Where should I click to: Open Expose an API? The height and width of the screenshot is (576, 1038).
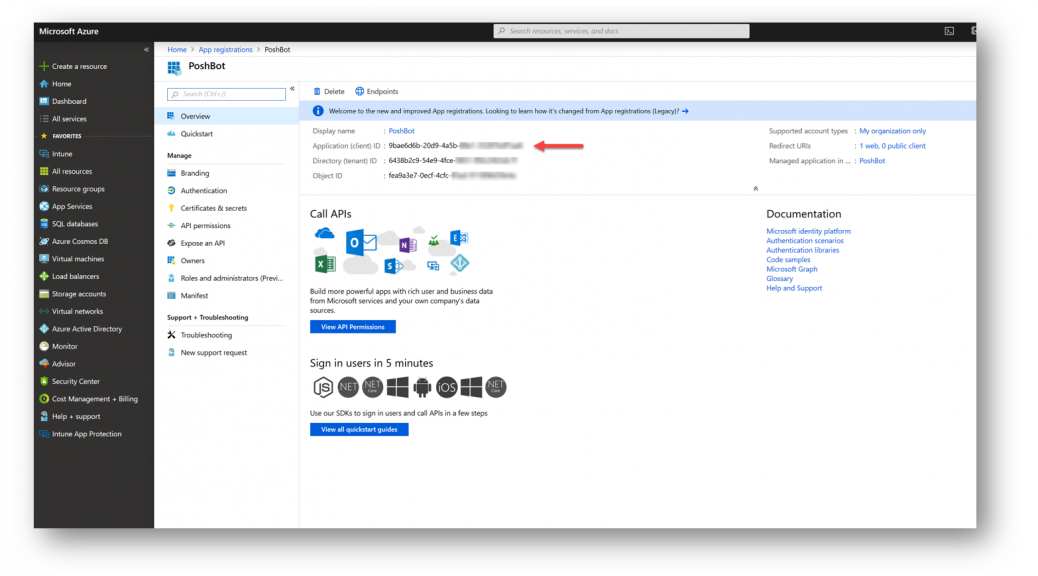point(203,244)
